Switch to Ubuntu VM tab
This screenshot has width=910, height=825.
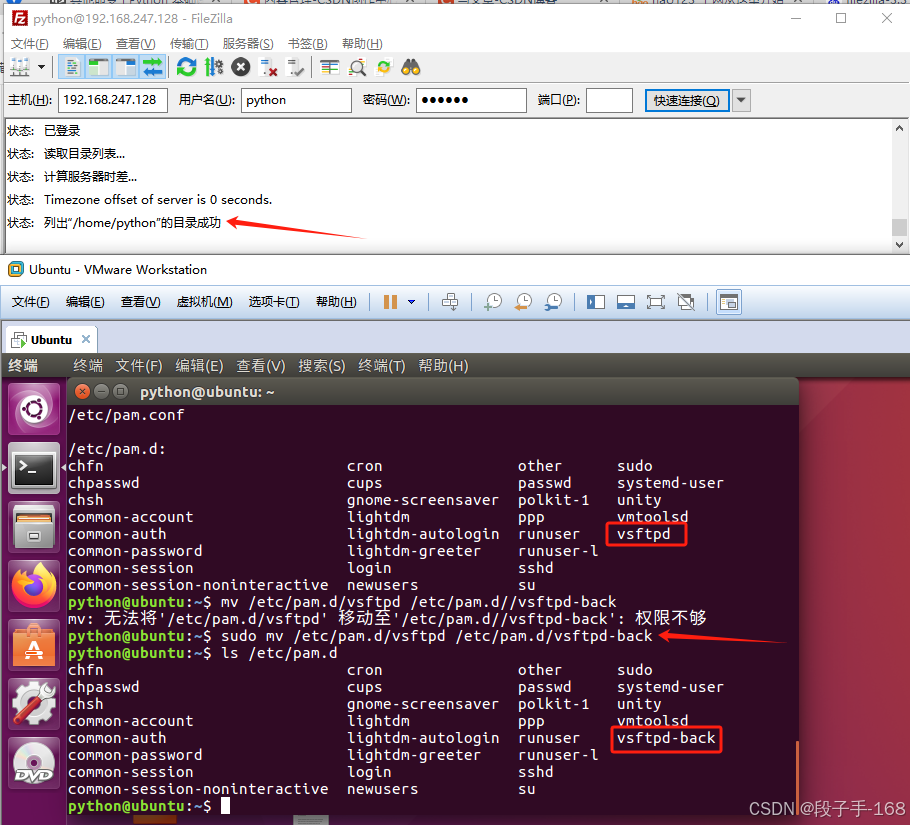click(x=51, y=340)
